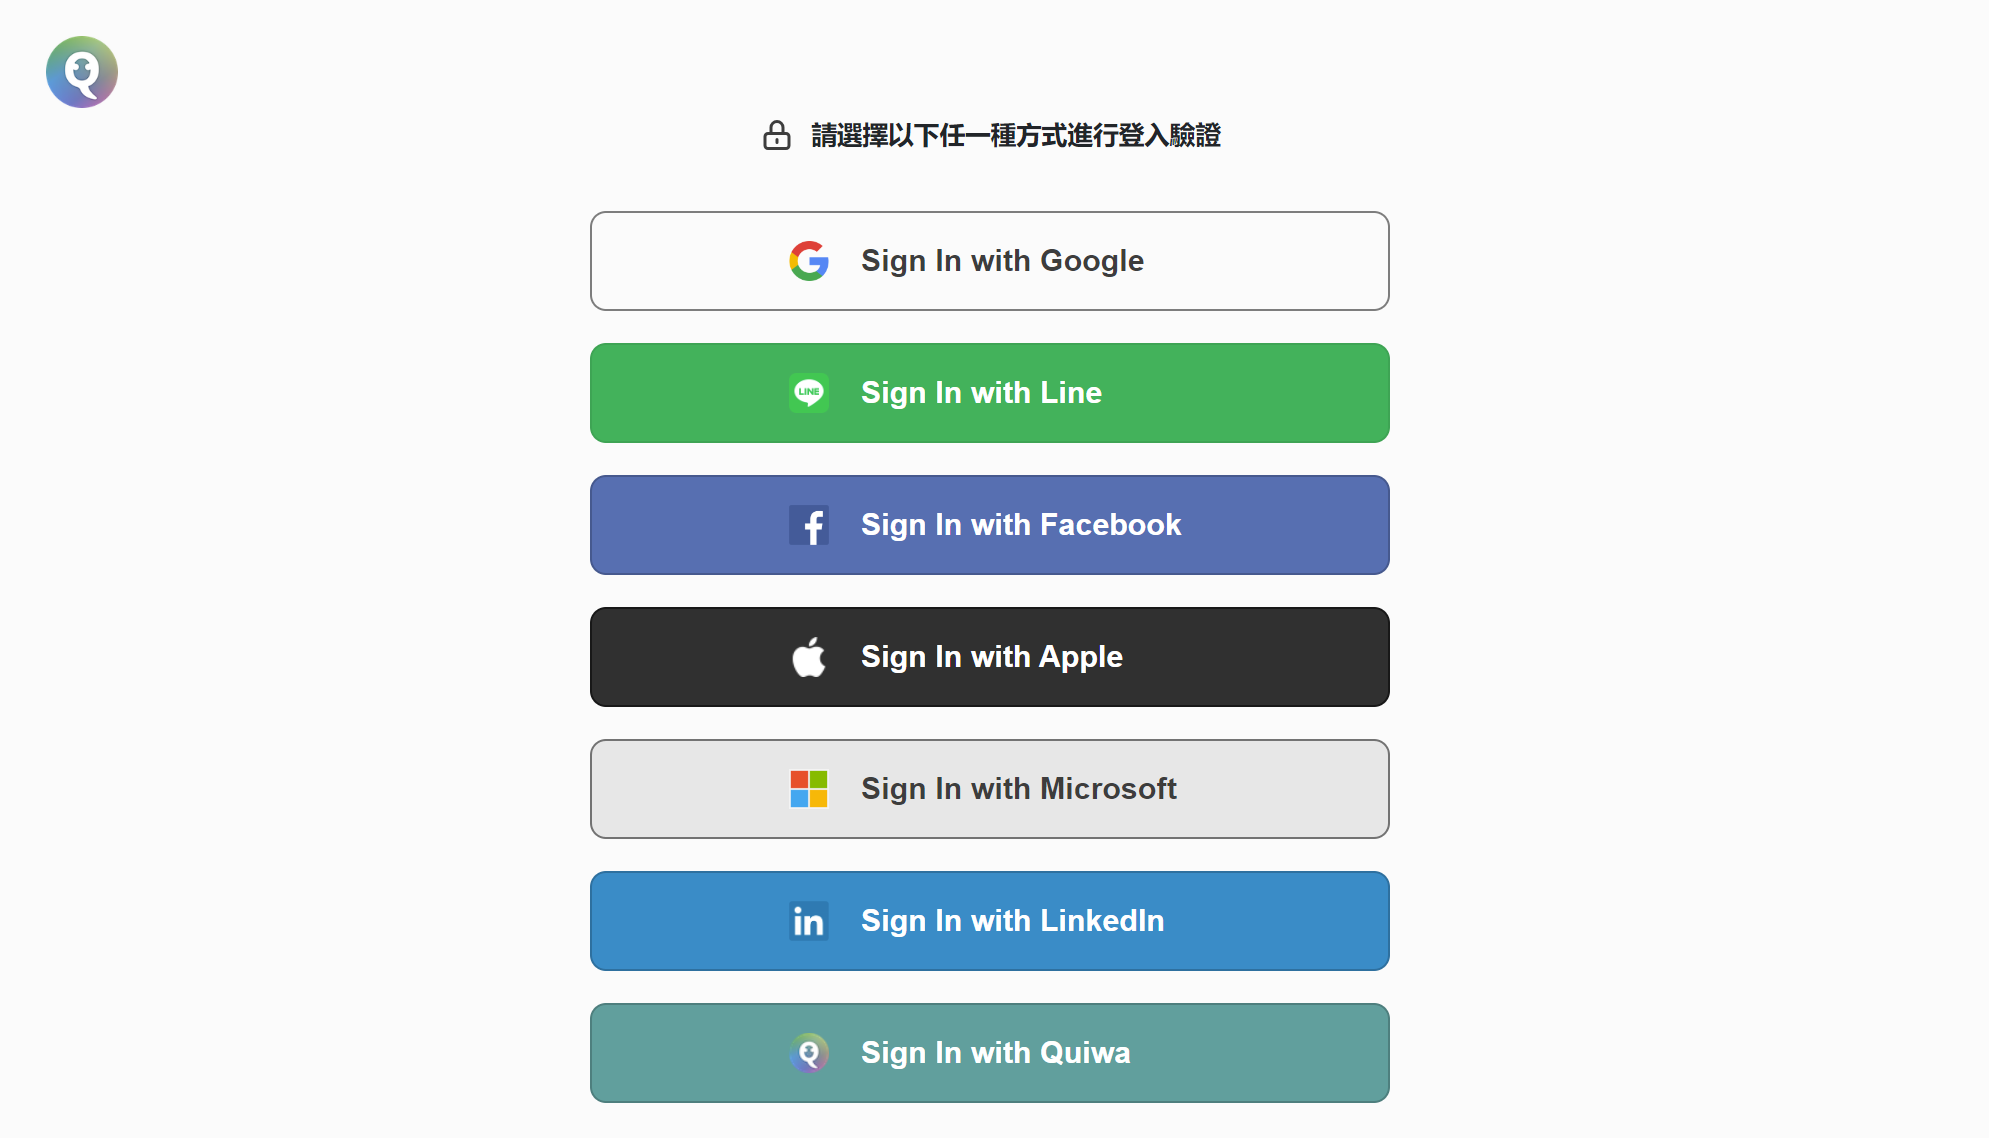Choose Sign In with Line
This screenshot has height=1138, width=1989.
[x=990, y=393]
